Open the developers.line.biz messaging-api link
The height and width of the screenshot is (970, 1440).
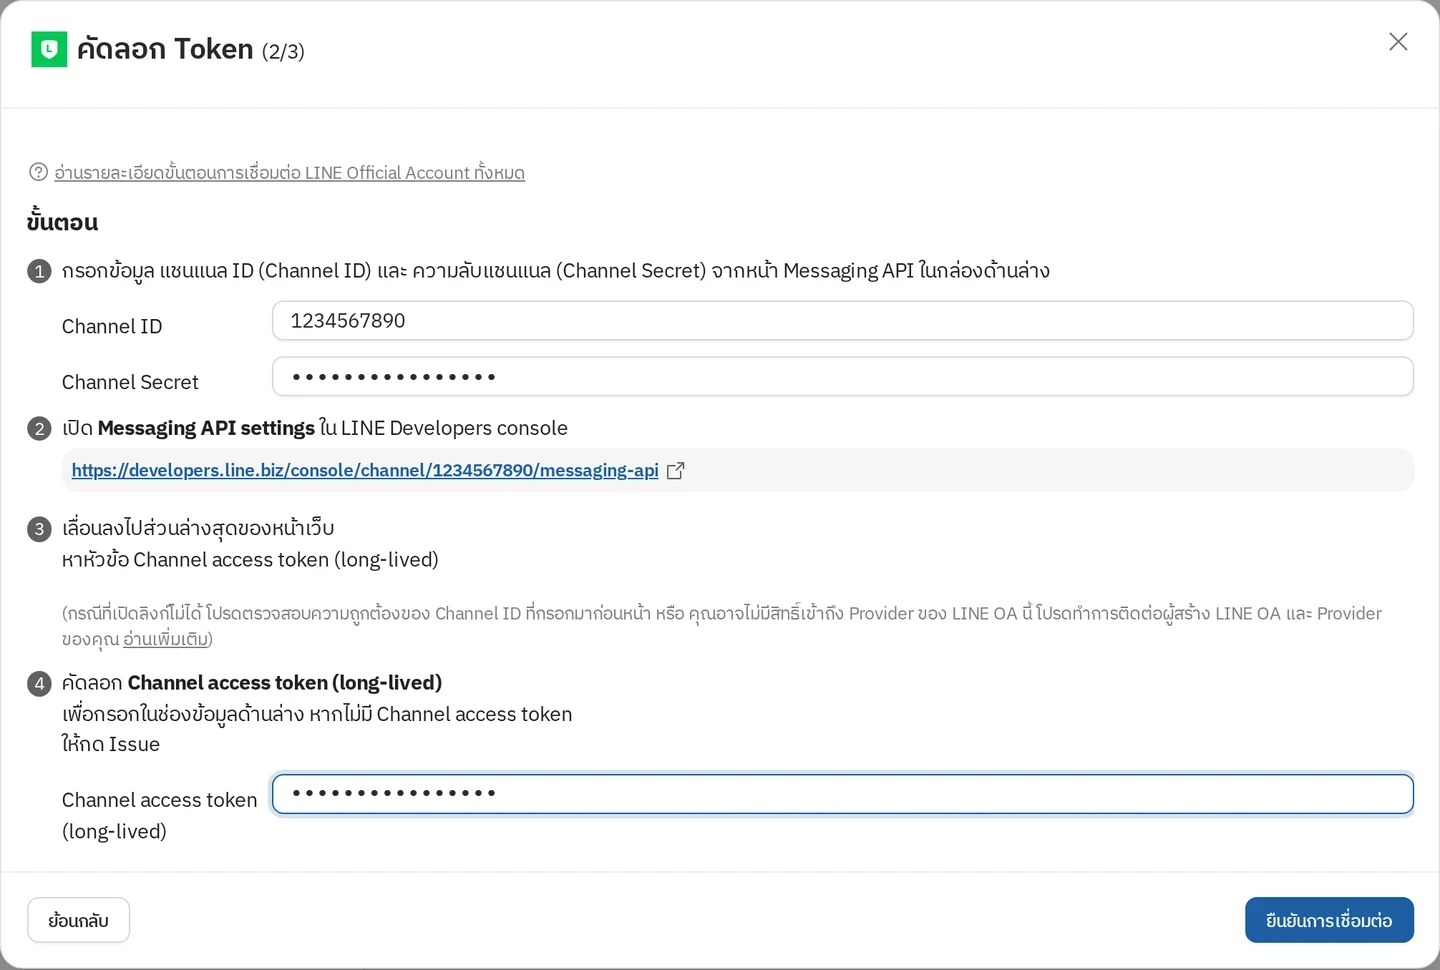click(365, 470)
